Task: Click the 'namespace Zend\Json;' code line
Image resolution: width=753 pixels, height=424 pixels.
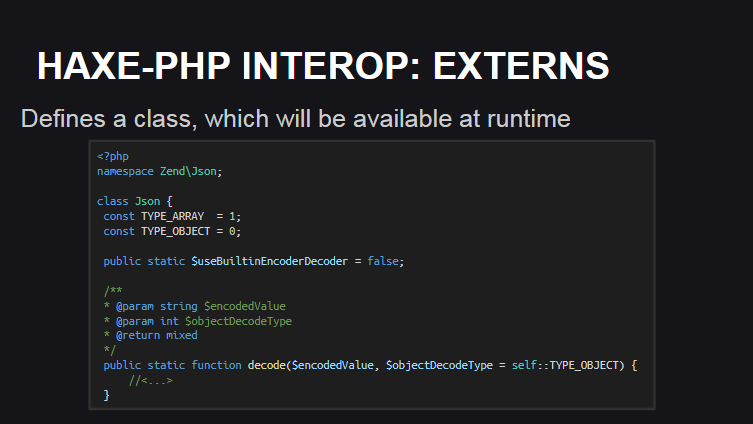Action: 159,171
